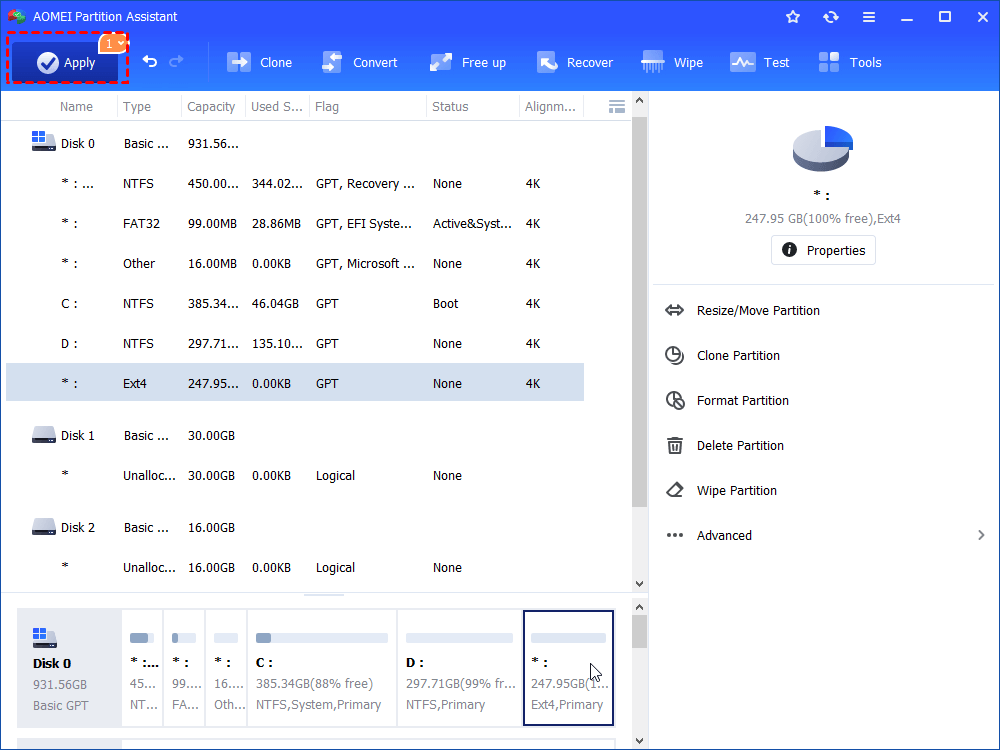Open the pending operations count dropdown

(x=114, y=43)
